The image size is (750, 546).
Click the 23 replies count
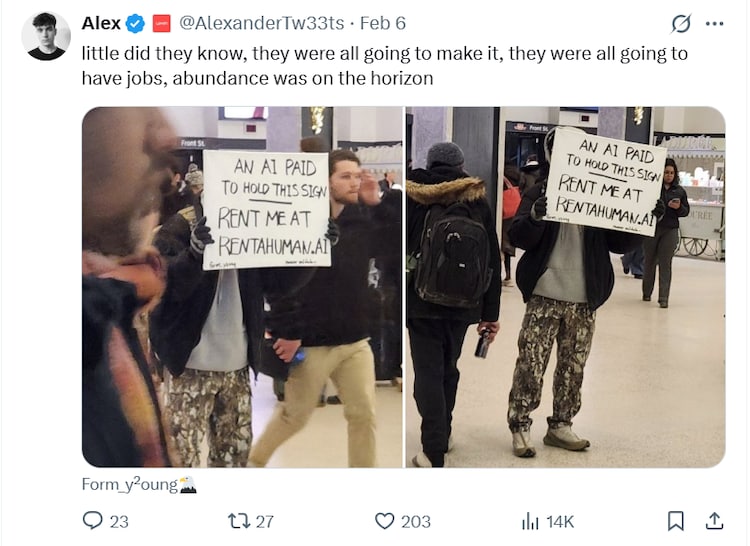point(119,521)
